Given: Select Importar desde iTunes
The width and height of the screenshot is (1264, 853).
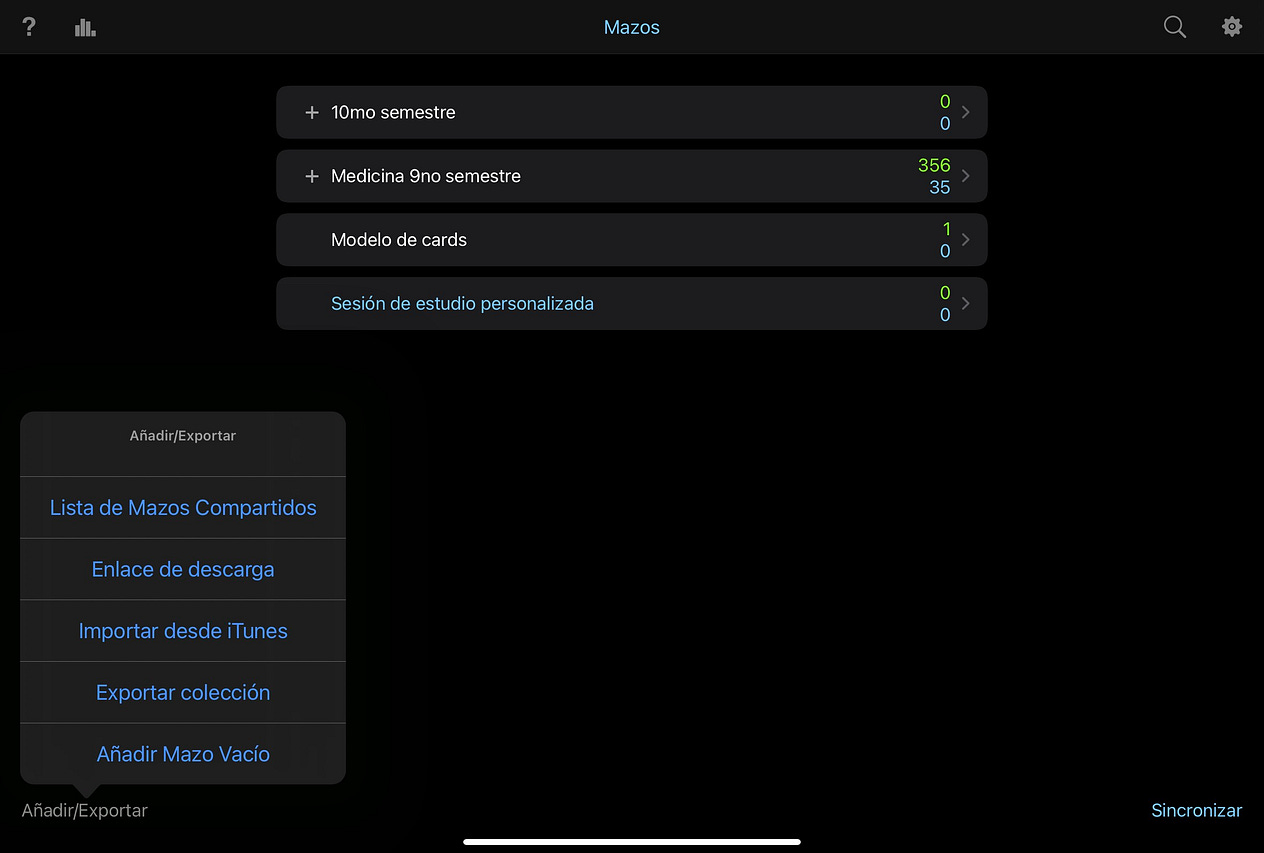Looking at the screenshot, I should point(183,630).
